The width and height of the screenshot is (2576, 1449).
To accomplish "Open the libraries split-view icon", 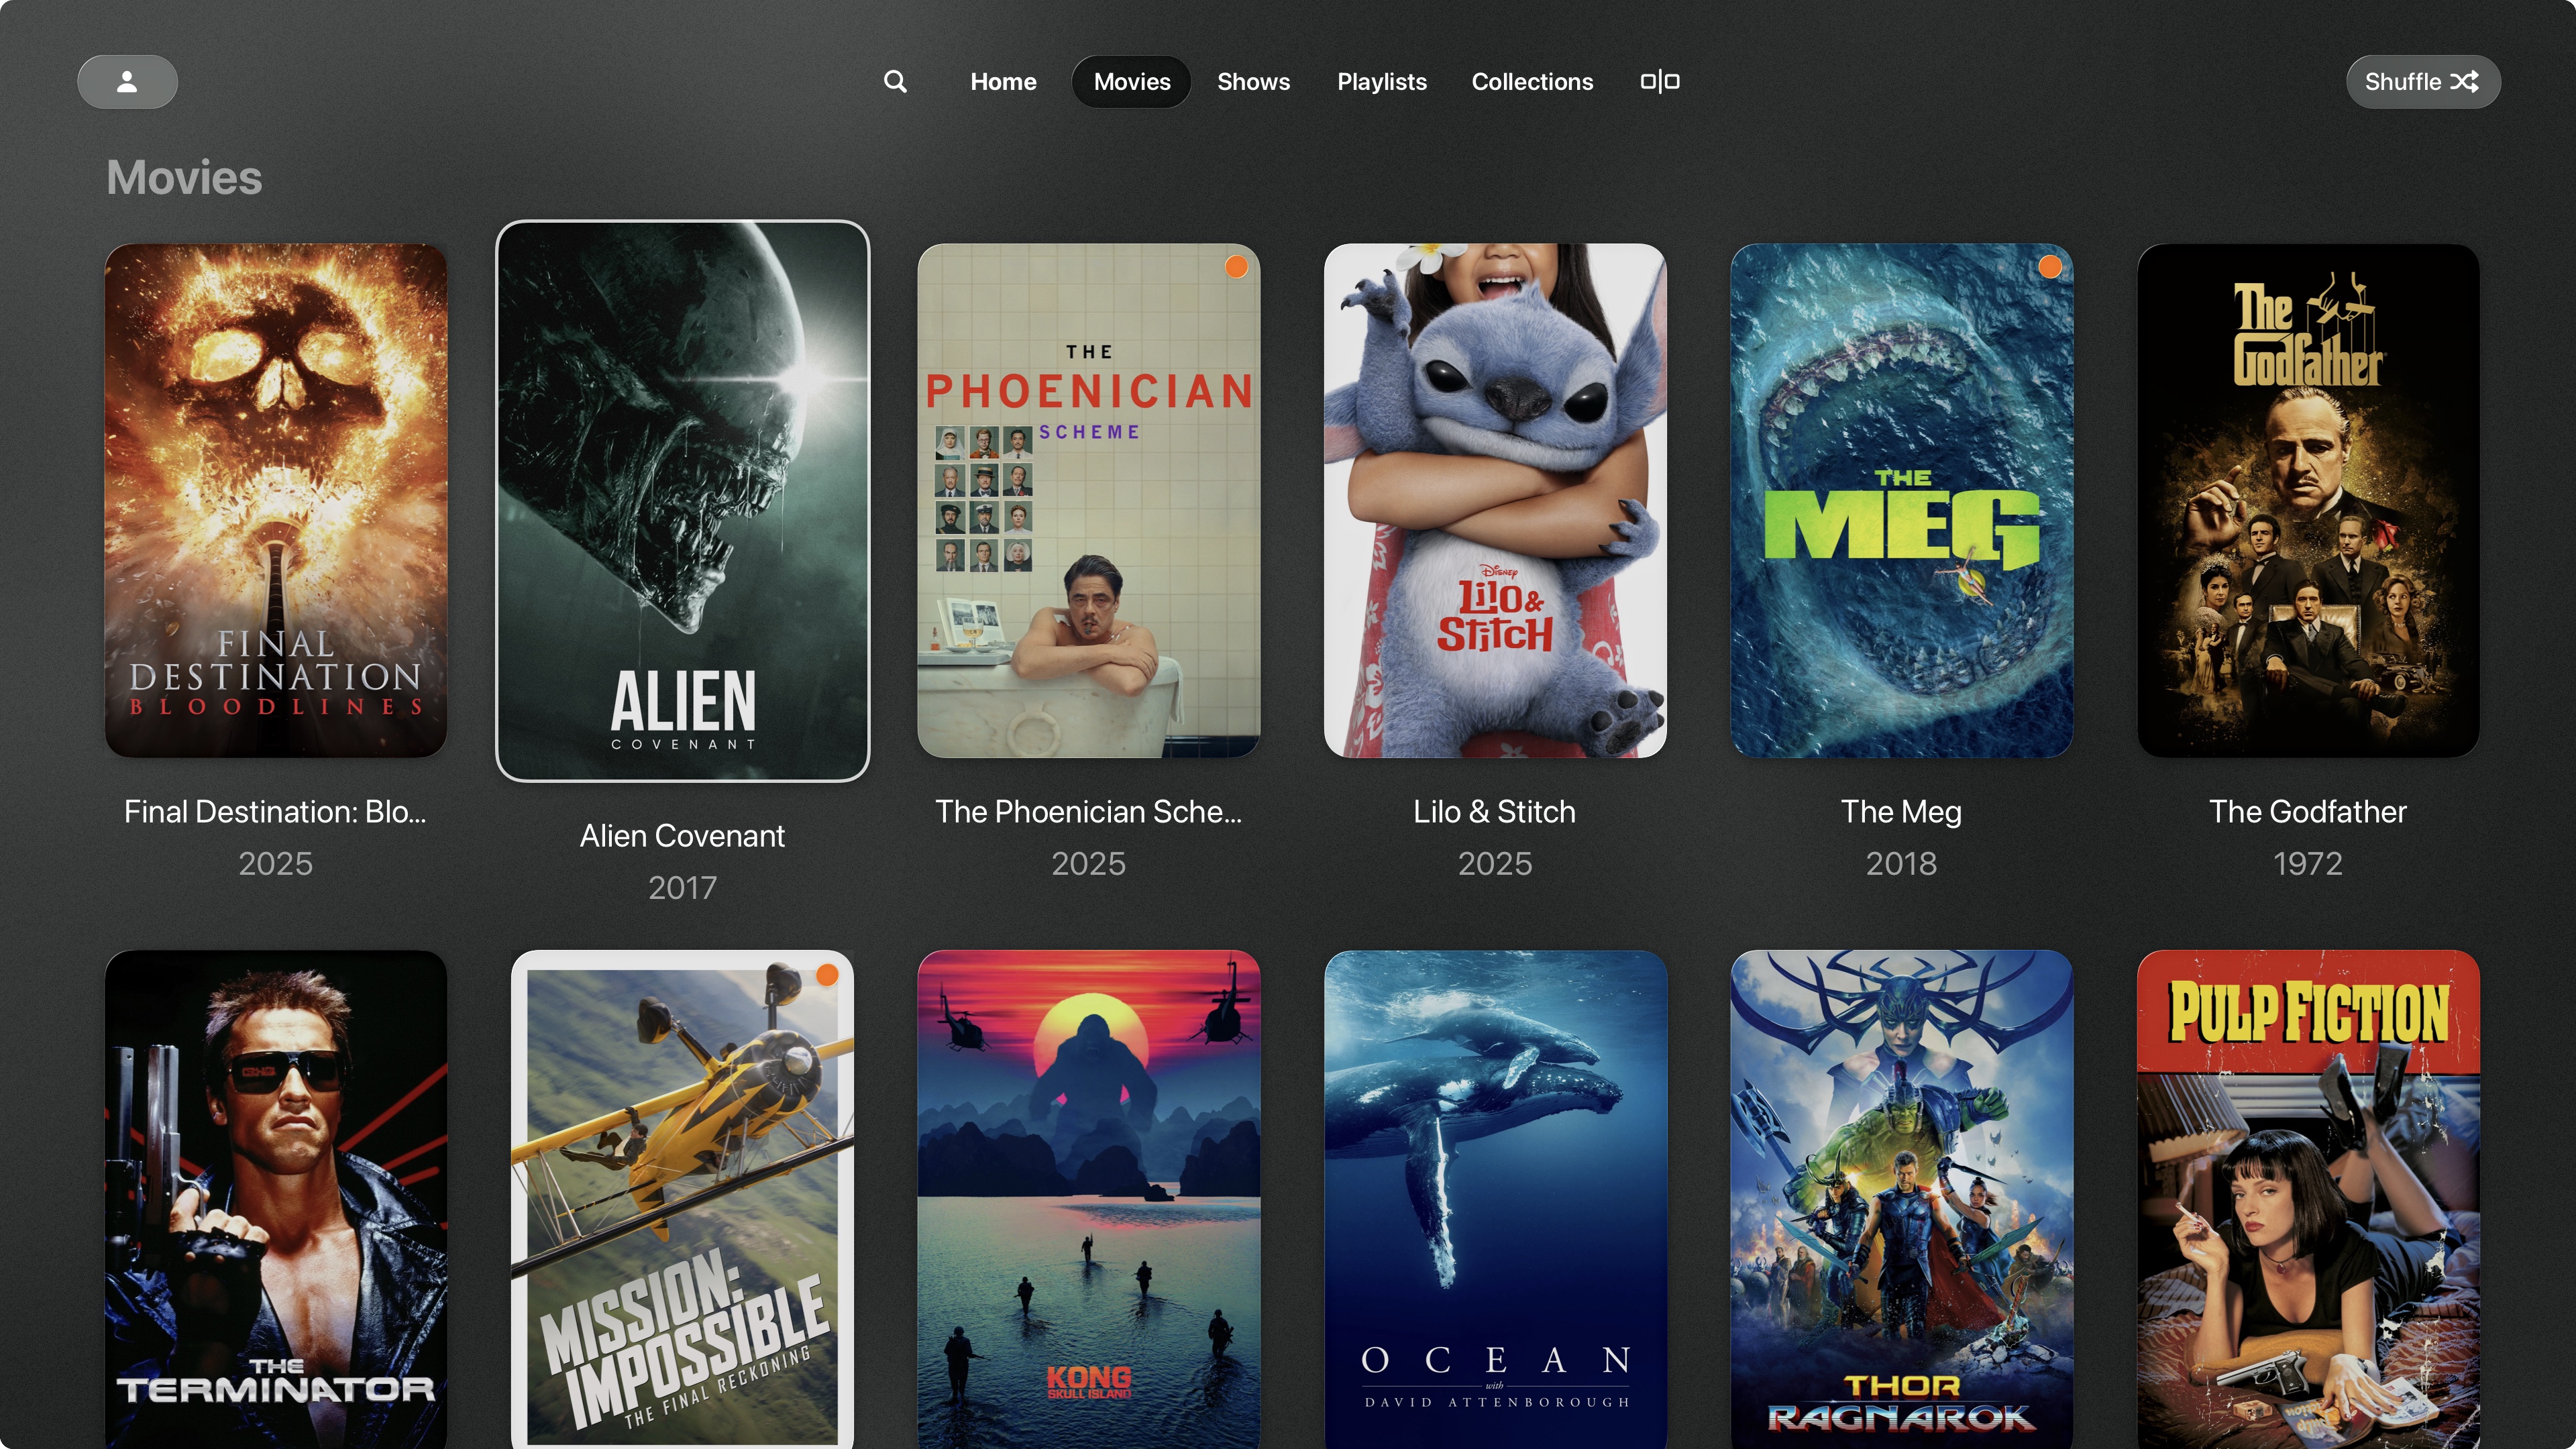I will point(1659,82).
